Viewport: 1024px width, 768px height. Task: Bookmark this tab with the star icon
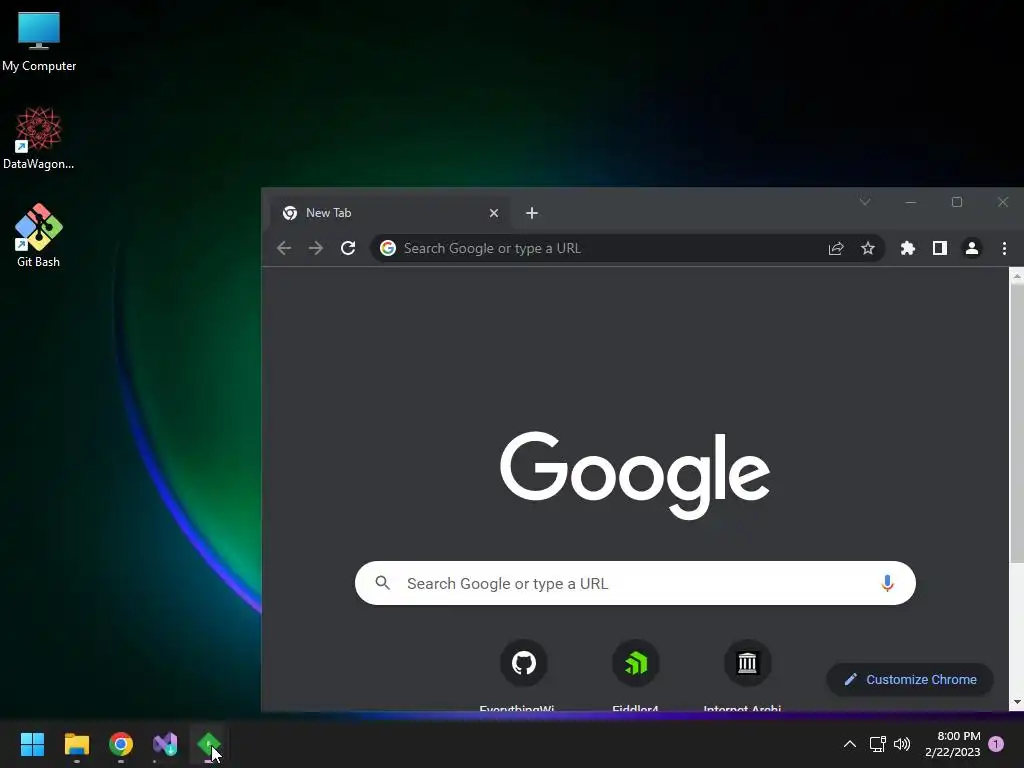click(867, 248)
